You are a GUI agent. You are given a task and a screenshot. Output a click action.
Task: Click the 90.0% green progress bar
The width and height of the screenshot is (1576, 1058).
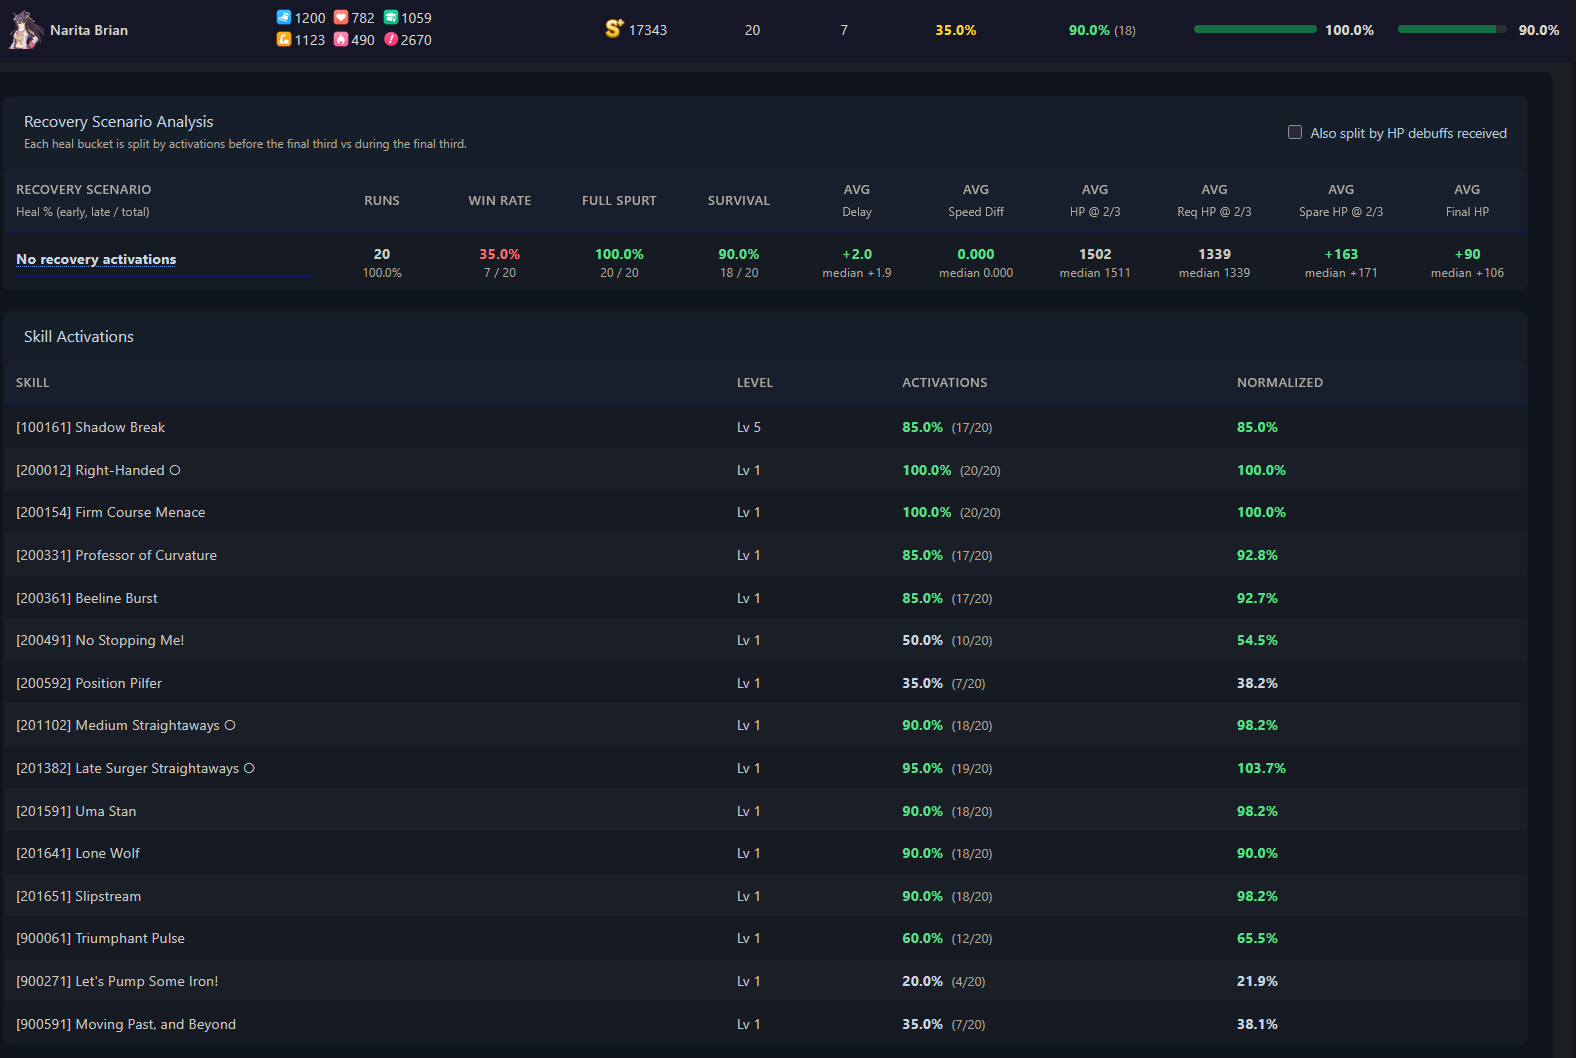click(1452, 30)
